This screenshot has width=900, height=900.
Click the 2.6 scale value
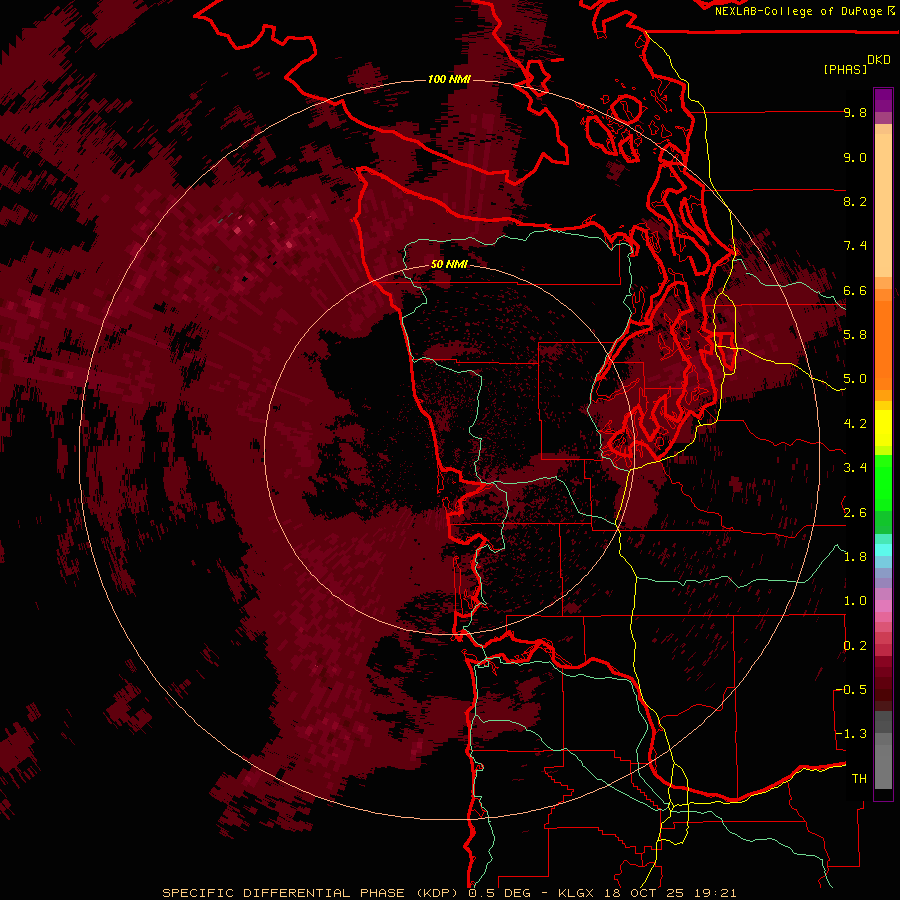(x=855, y=513)
